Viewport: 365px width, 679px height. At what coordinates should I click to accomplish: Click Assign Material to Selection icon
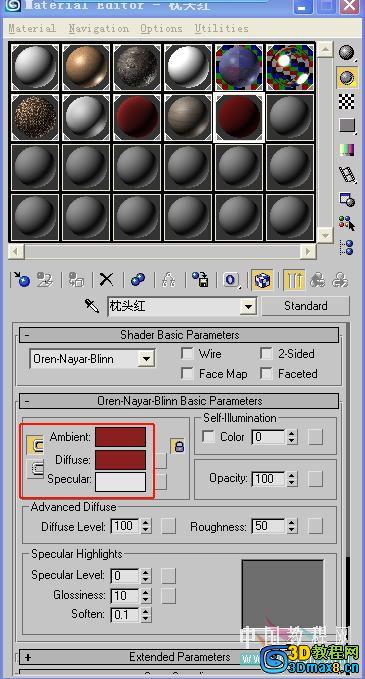click(x=76, y=280)
